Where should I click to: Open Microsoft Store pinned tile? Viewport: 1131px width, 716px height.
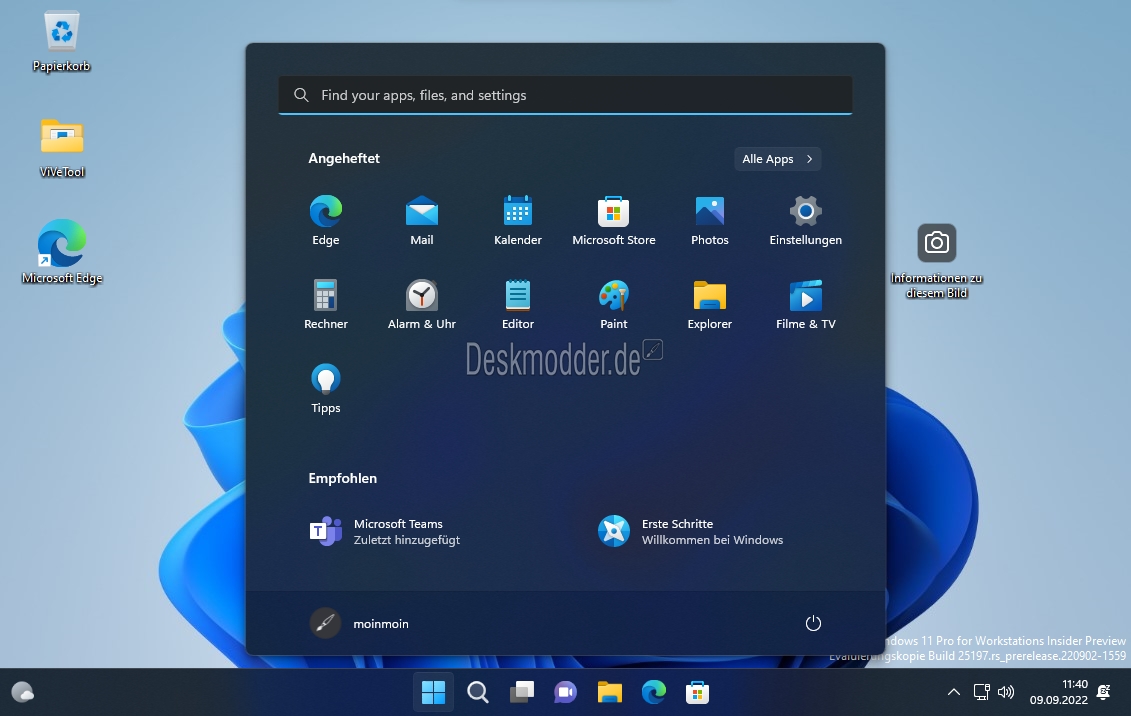tap(613, 221)
